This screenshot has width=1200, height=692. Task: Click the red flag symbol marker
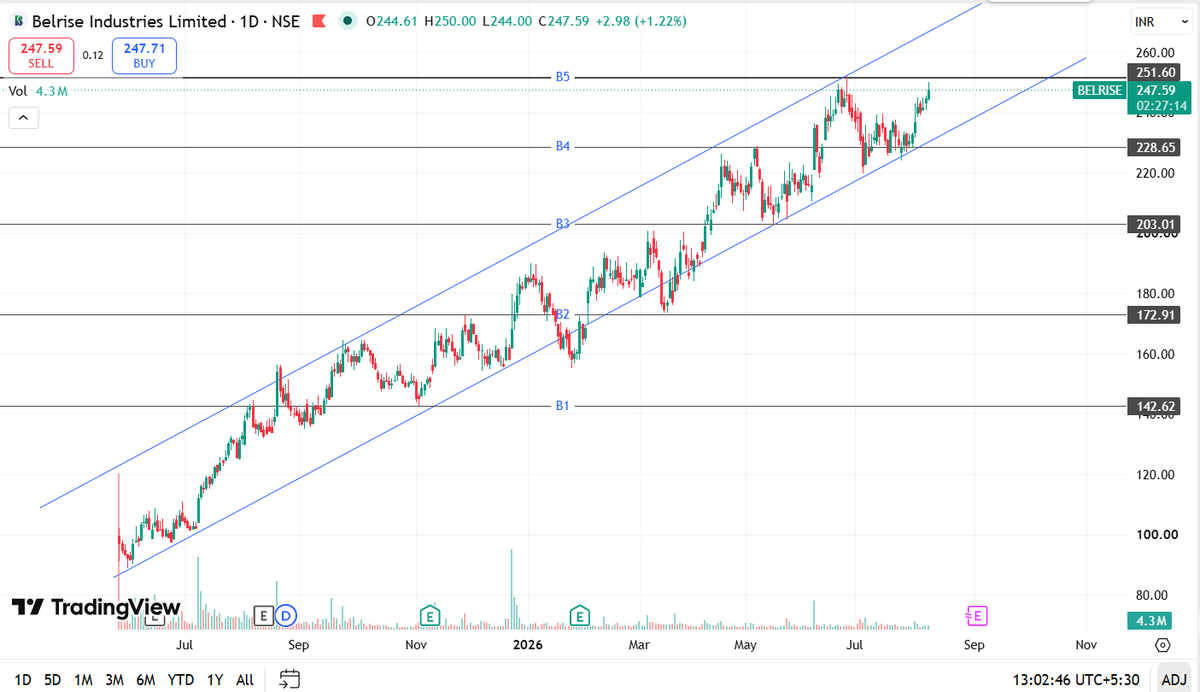pyautogui.click(x=319, y=20)
